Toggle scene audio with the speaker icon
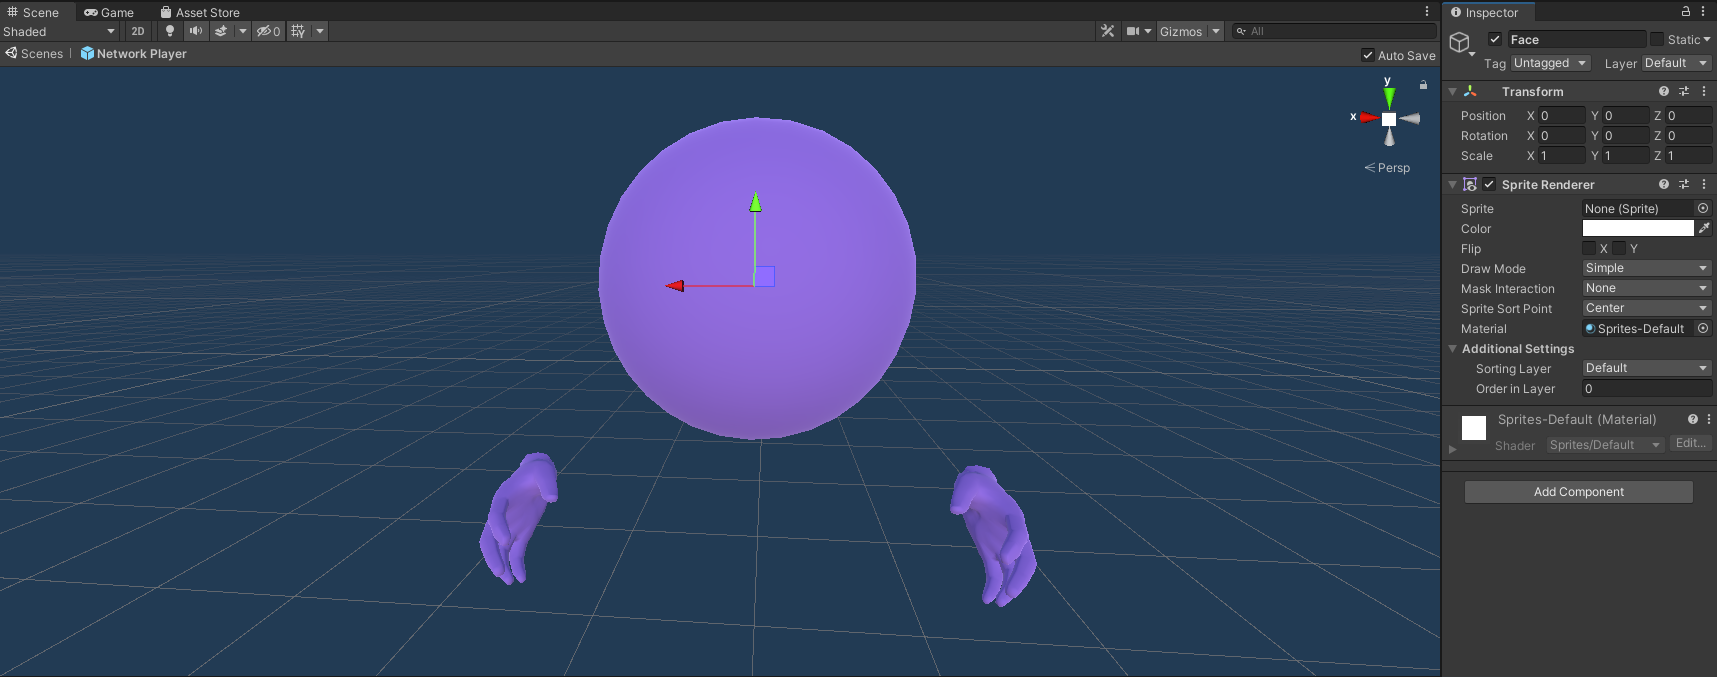The height and width of the screenshot is (677, 1717). coord(195,31)
